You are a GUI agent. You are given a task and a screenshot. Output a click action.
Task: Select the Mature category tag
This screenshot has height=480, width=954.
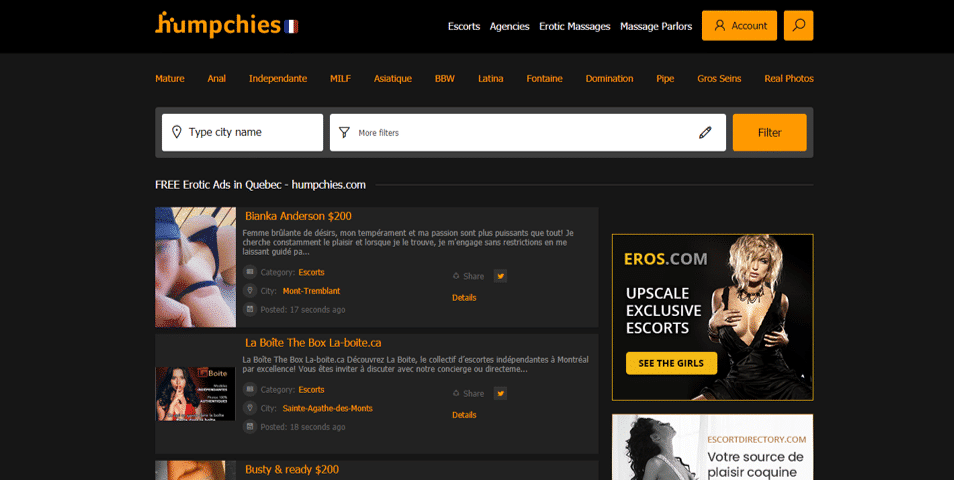pyautogui.click(x=170, y=78)
